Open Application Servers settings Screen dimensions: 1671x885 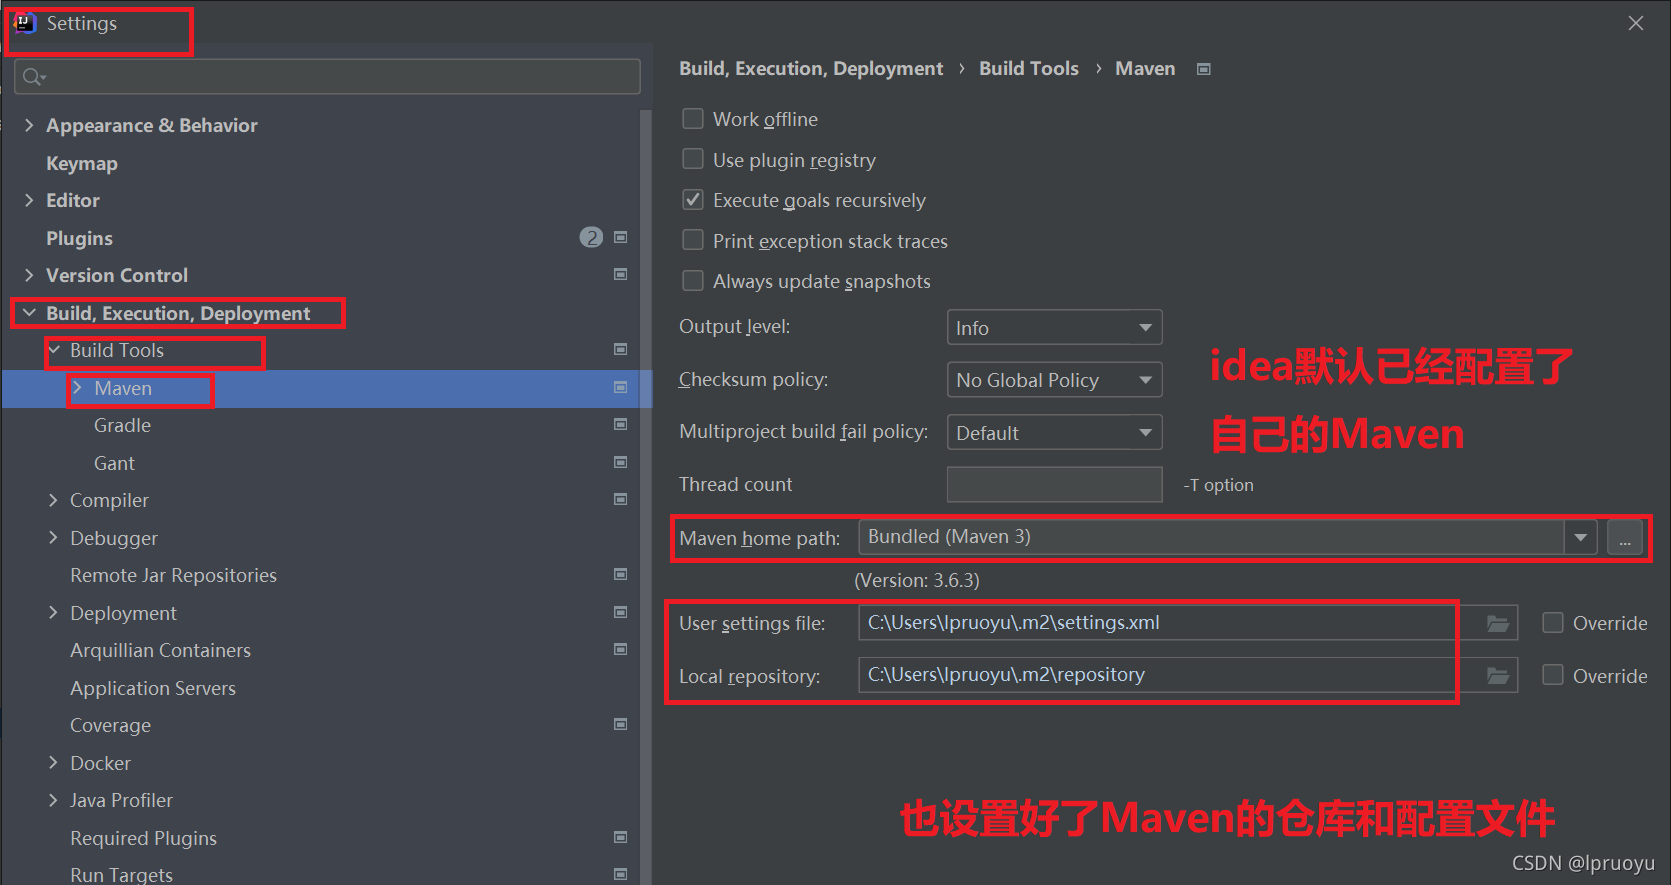click(153, 688)
